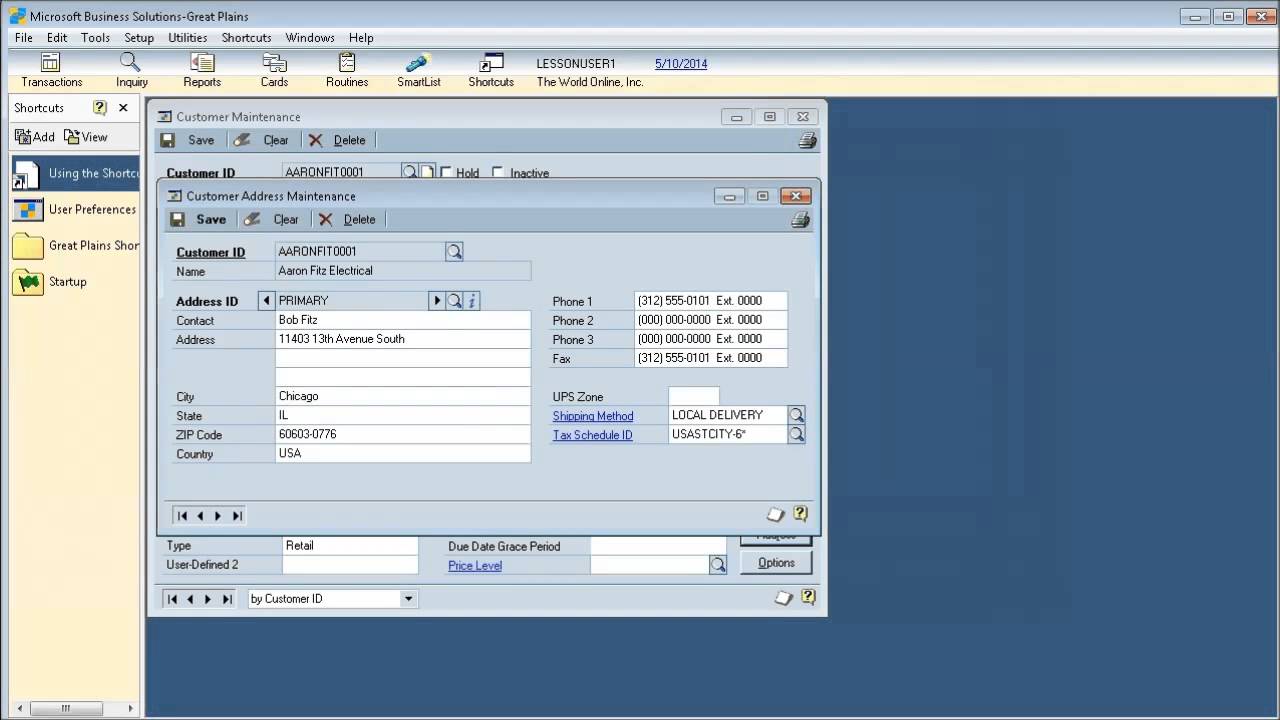Open Address ID info icon
This screenshot has height=720, width=1280.
click(x=472, y=300)
